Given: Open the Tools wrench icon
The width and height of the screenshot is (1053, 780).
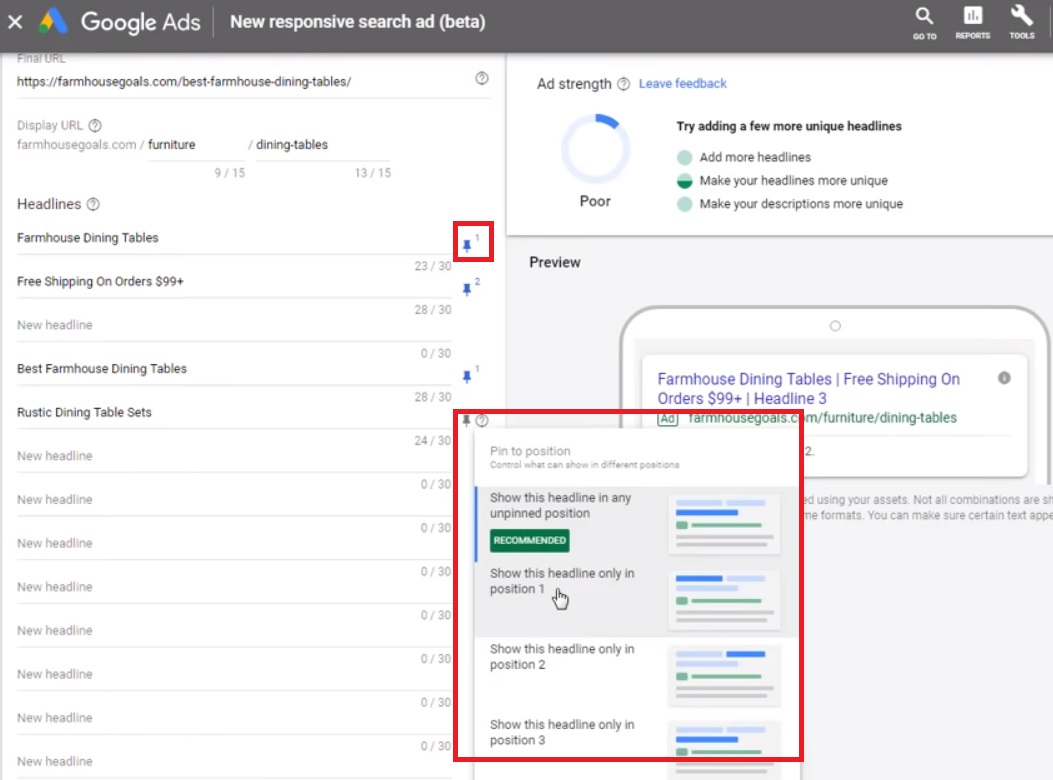Looking at the screenshot, I should tap(1021, 23).
